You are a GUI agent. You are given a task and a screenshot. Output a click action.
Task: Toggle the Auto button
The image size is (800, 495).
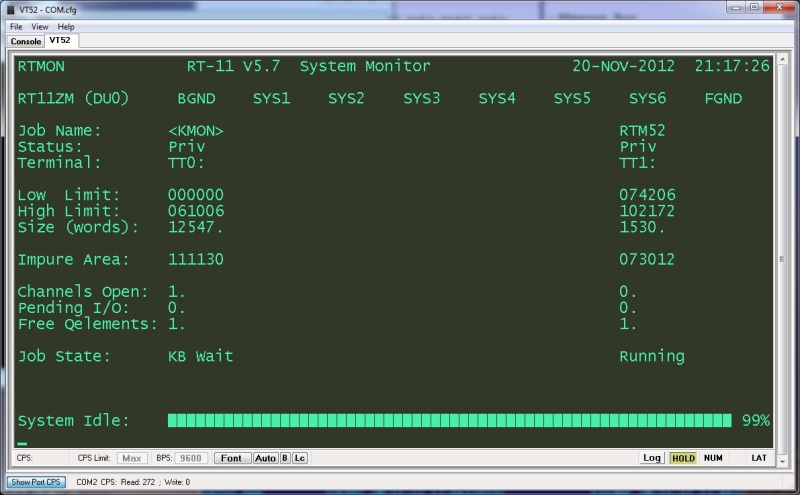click(265, 458)
